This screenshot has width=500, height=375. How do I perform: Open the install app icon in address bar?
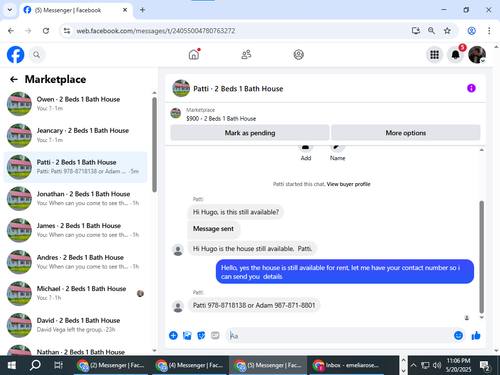click(416, 31)
